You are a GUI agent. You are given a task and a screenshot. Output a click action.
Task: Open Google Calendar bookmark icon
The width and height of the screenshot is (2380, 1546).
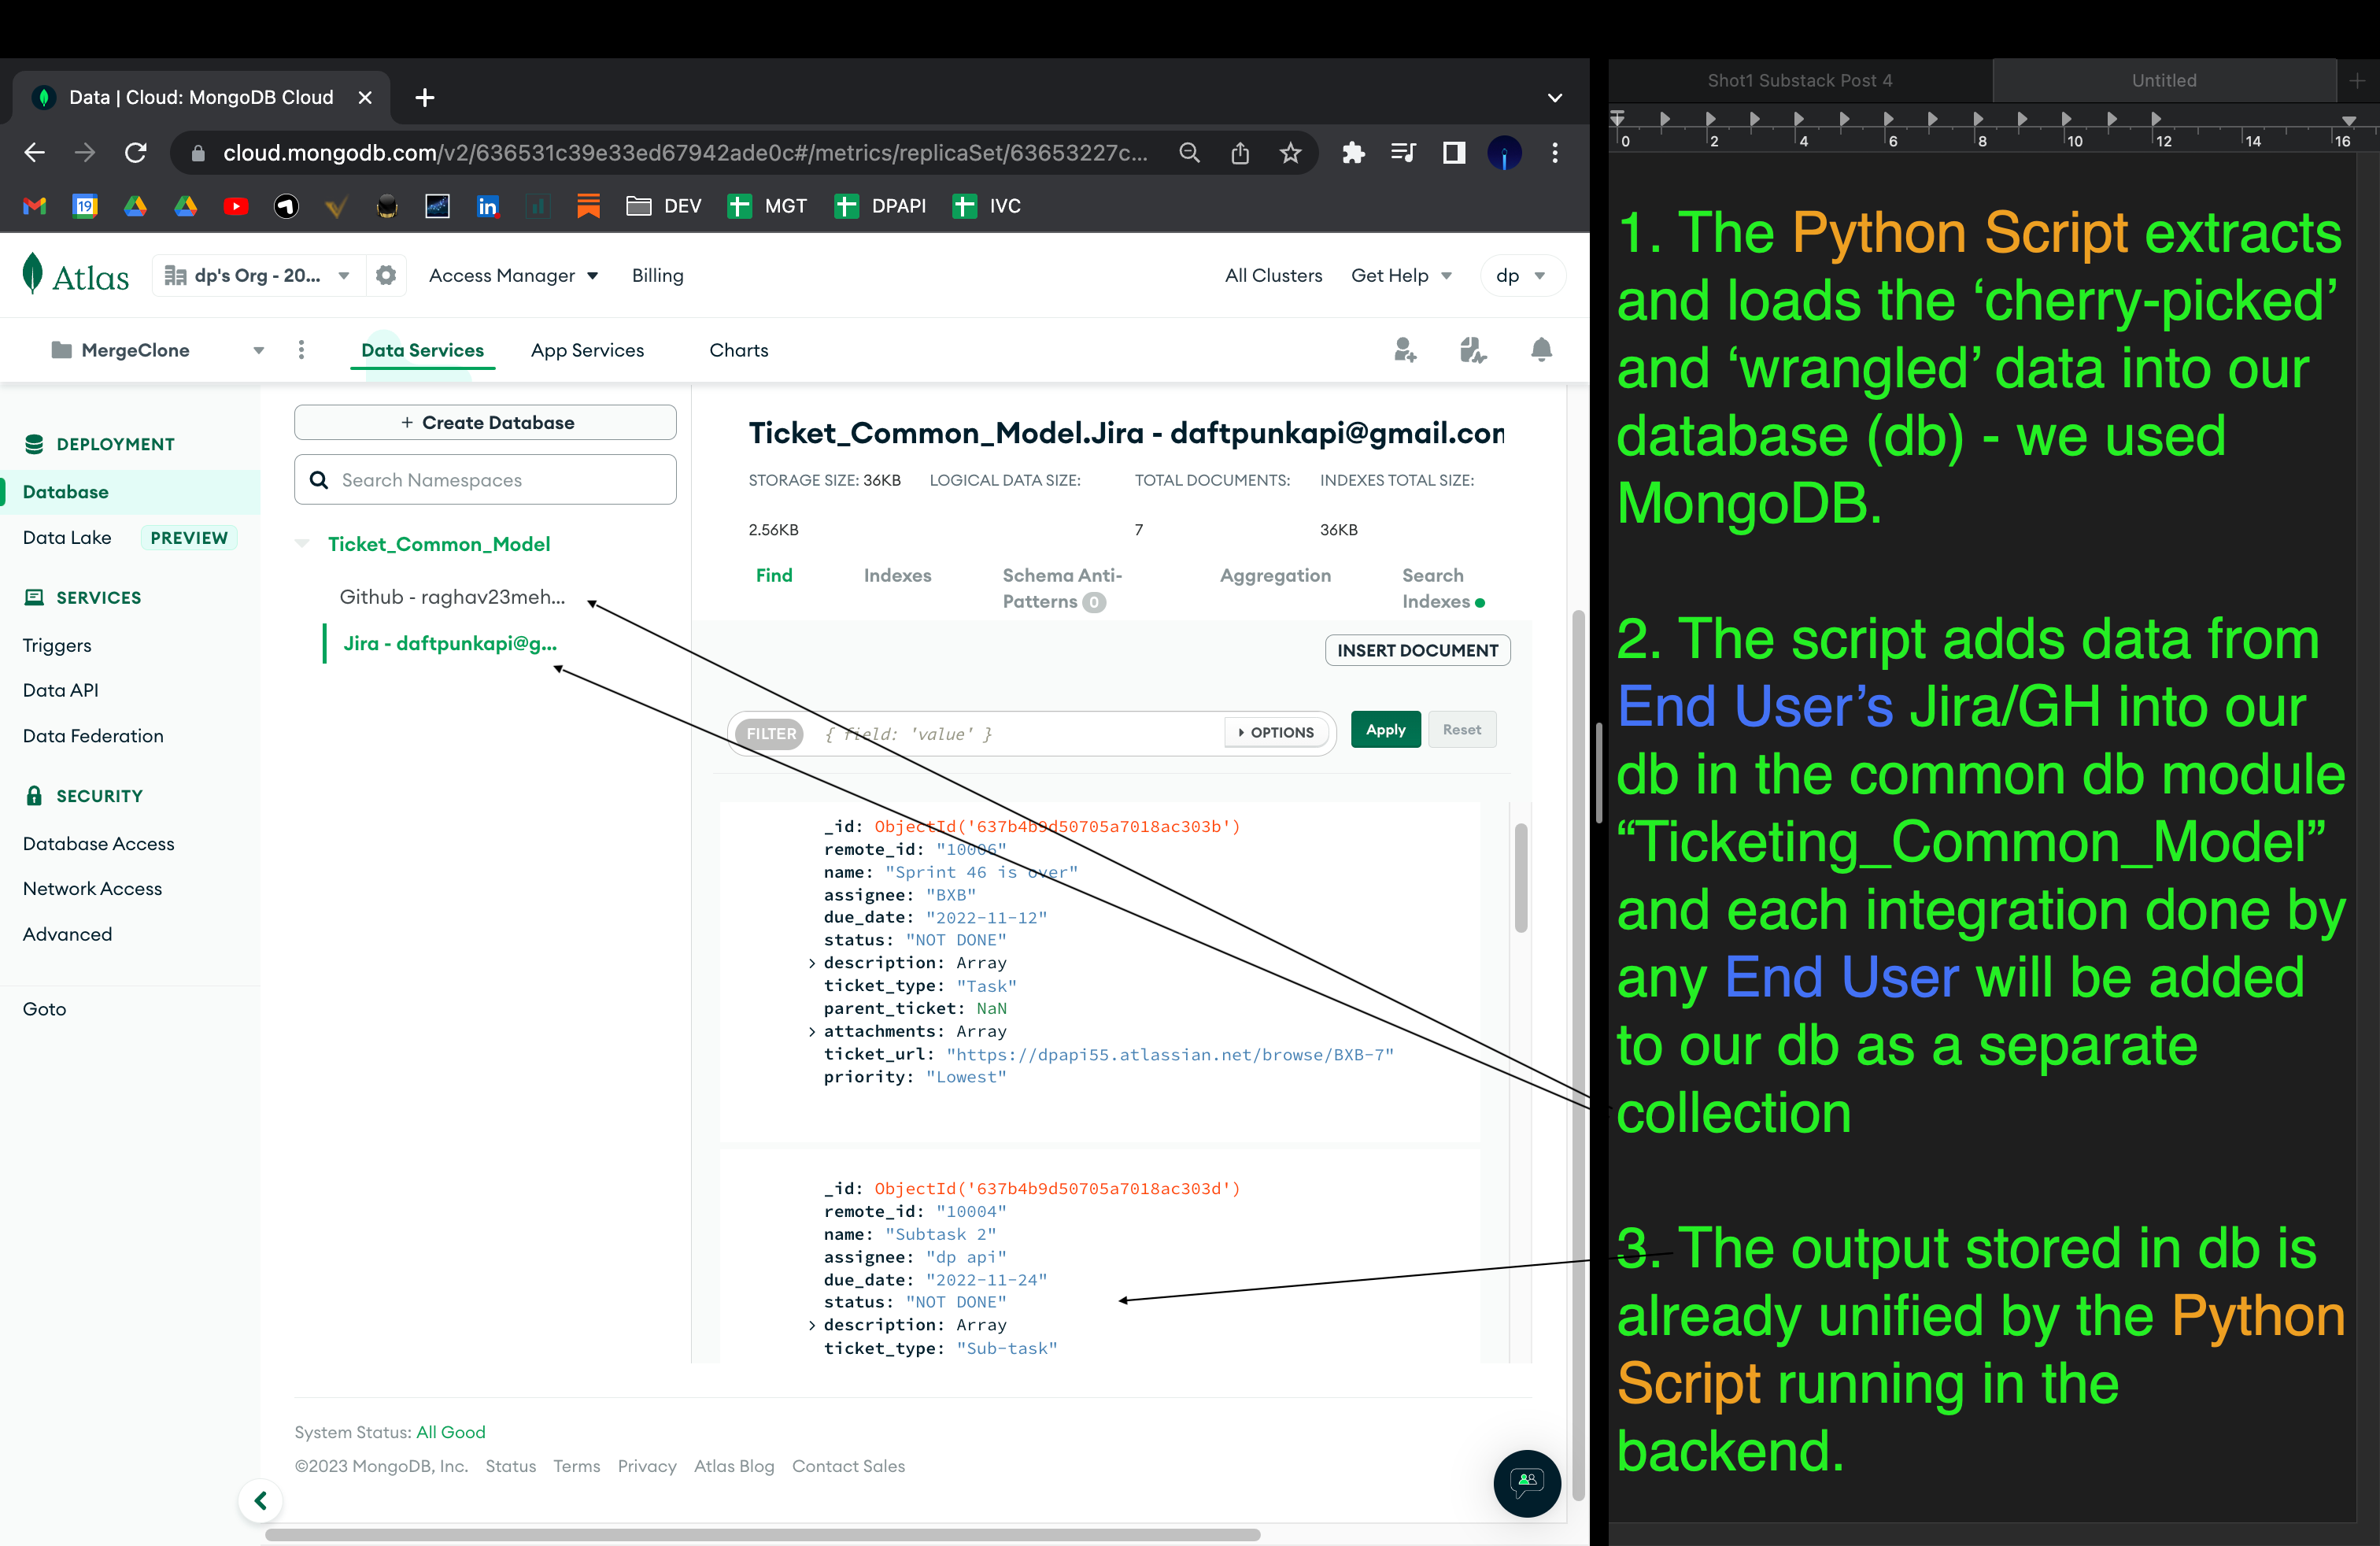pyautogui.click(x=85, y=206)
